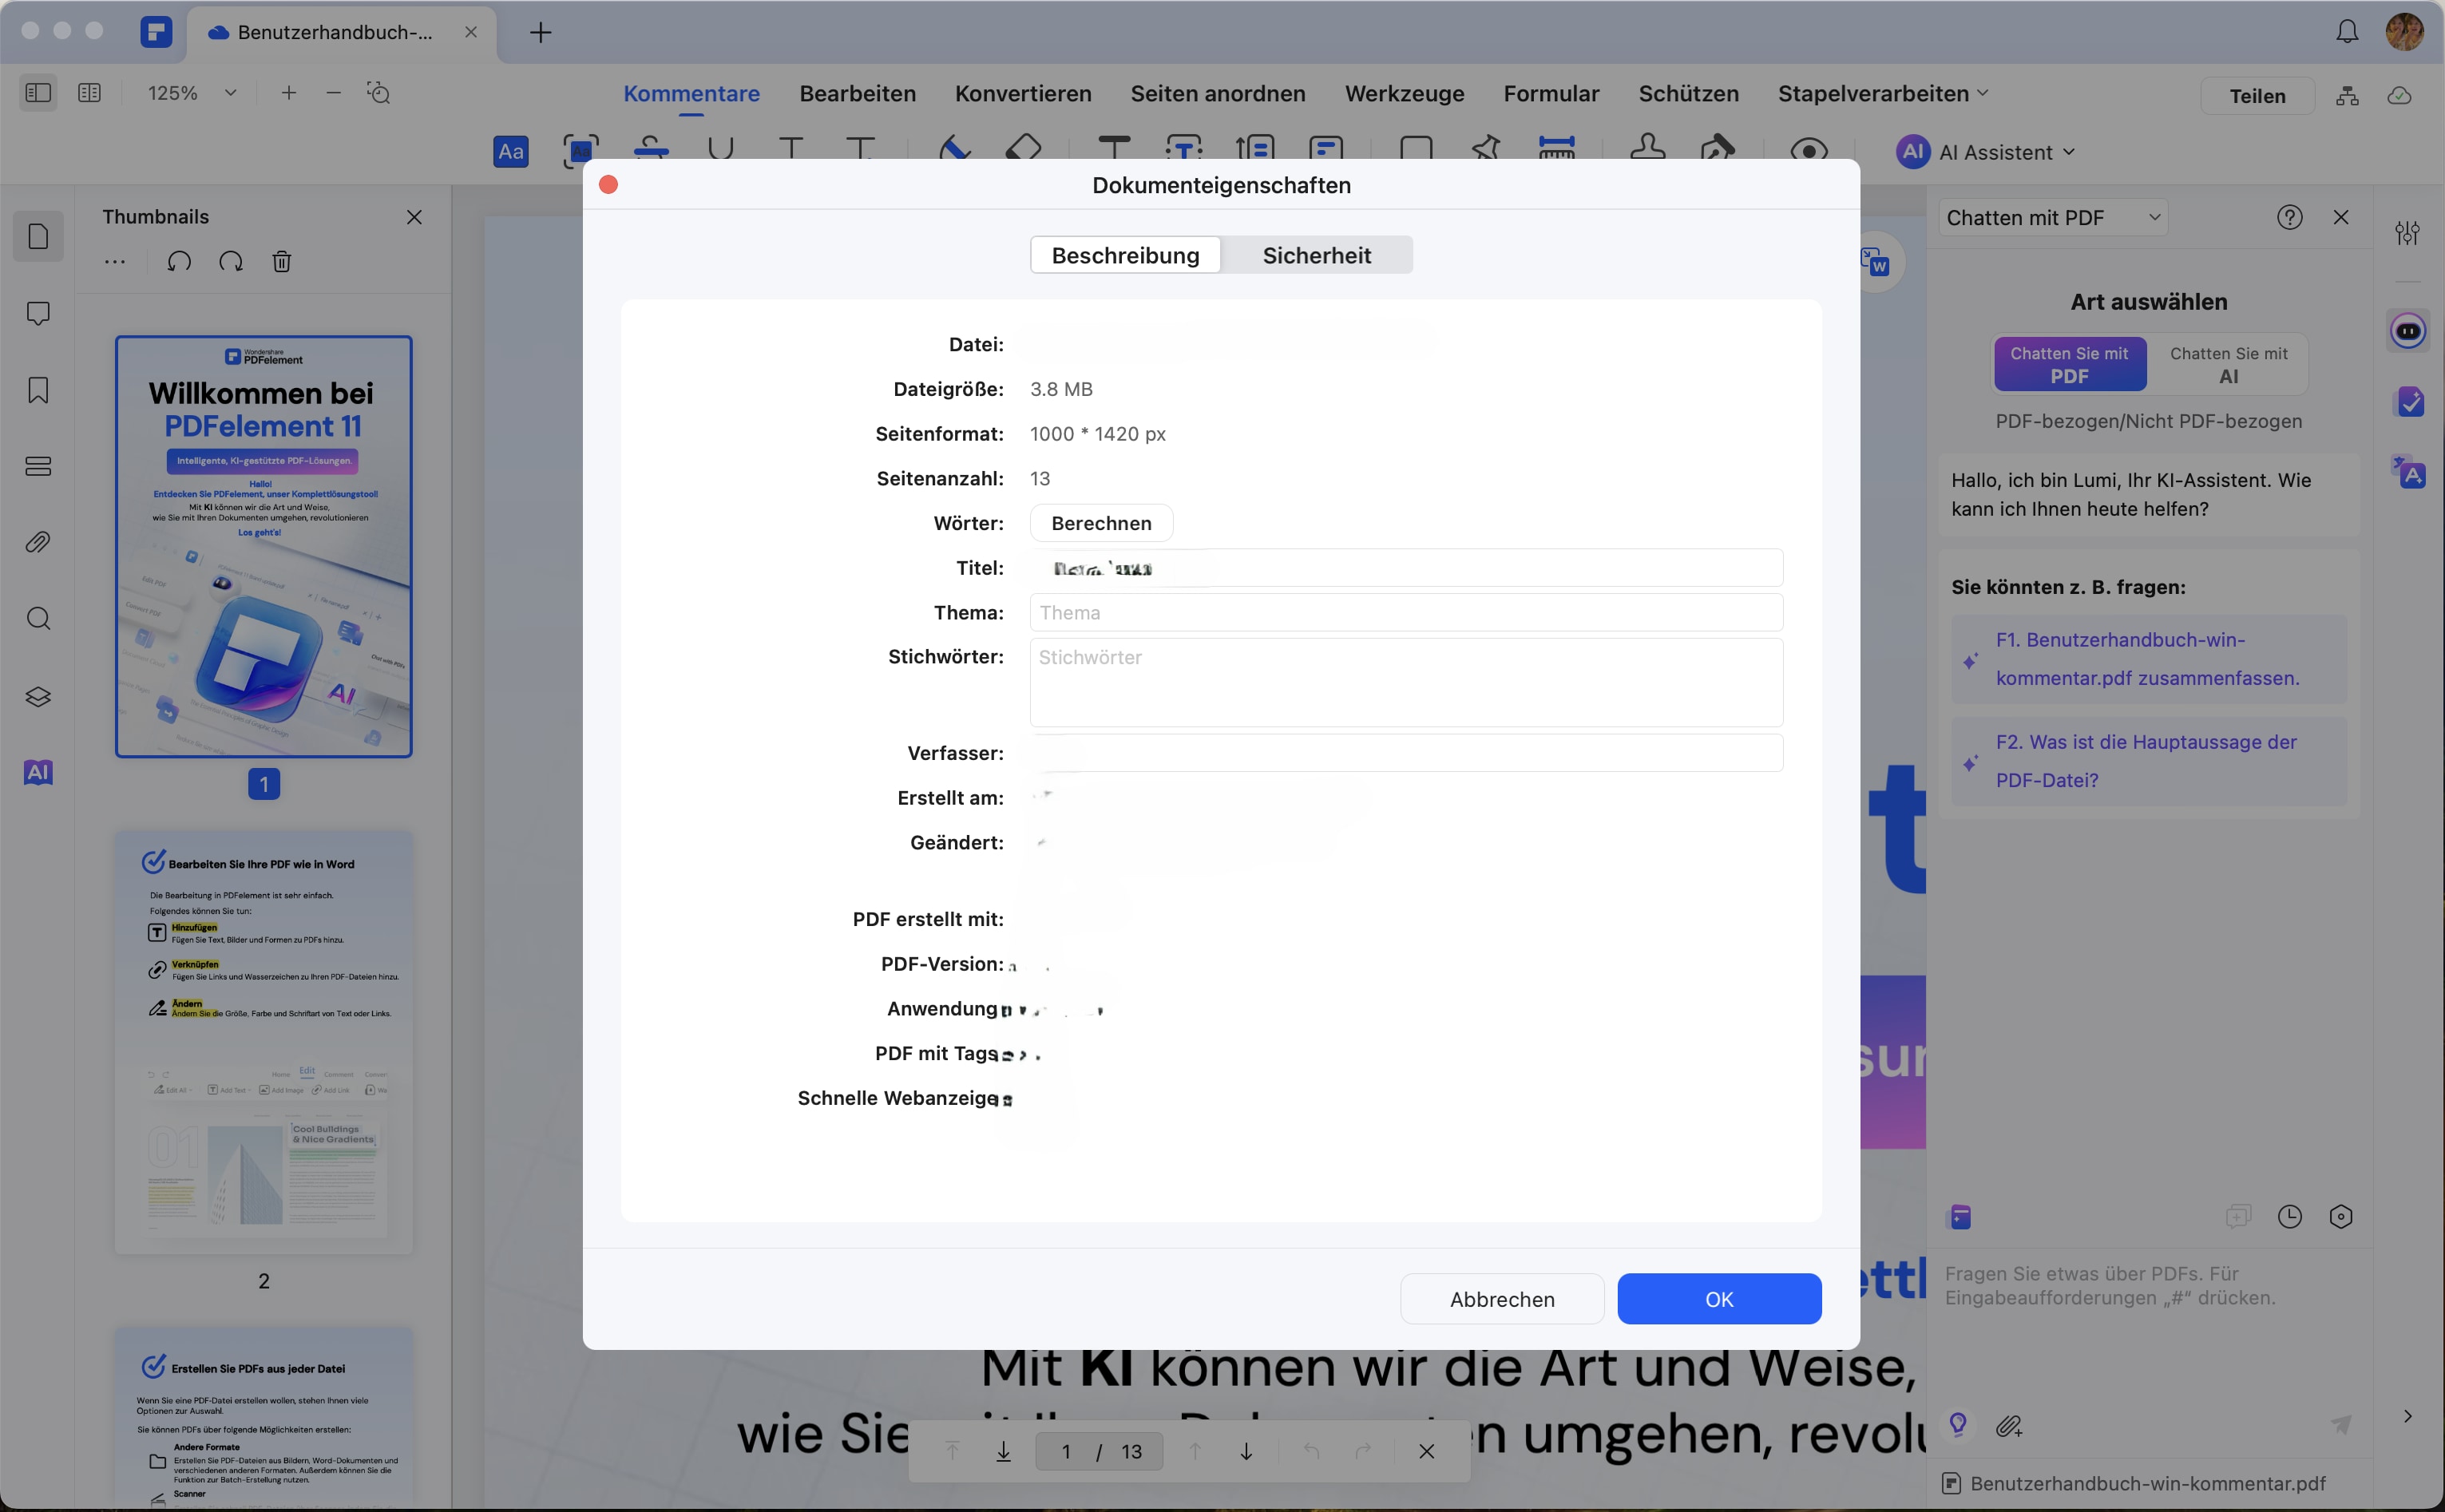This screenshot has width=2445, height=1512.
Task: Click the Berechnen word count button
Action: (1101, 523)
